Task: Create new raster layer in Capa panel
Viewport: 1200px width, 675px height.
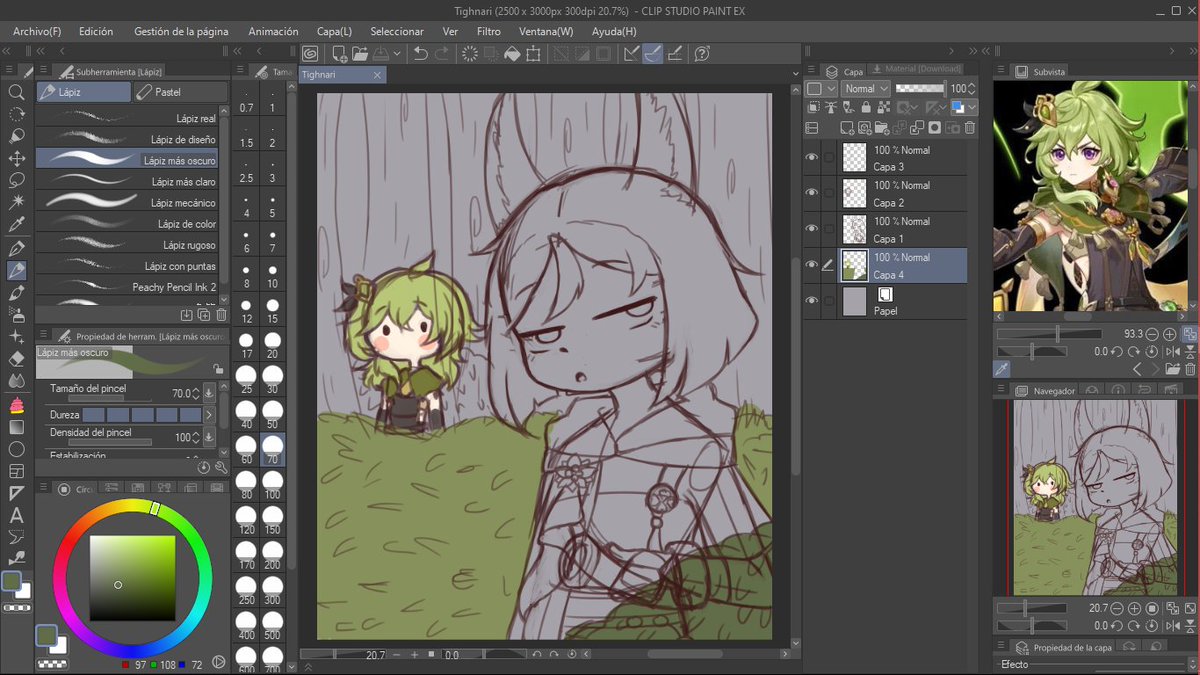Action: pos(847,128)
